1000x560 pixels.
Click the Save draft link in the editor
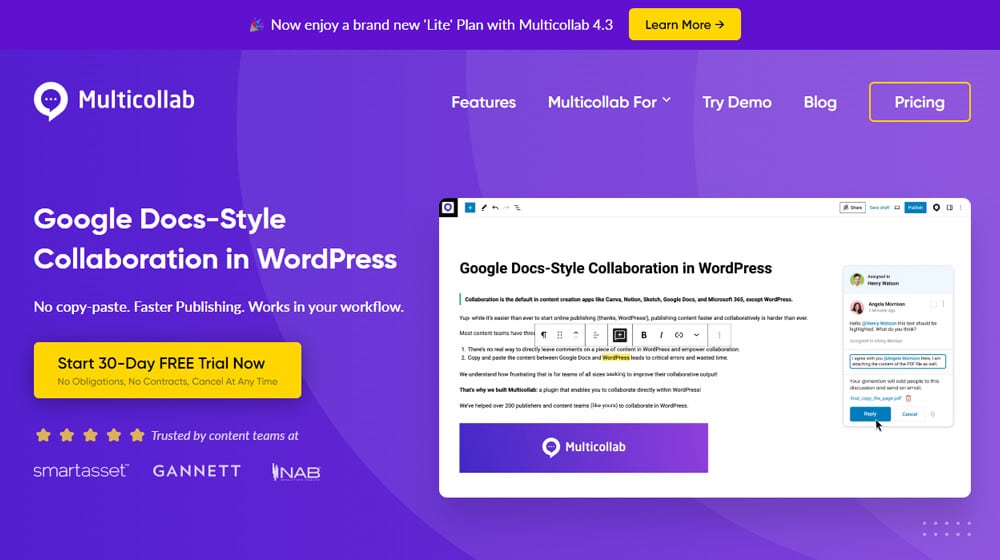tap(879, 207)
